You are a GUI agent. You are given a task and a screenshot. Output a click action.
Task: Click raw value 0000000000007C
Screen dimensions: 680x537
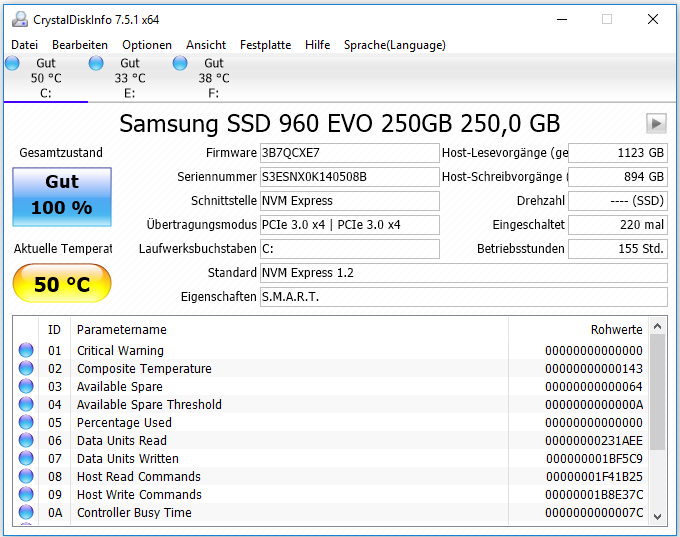click(594, 513)
